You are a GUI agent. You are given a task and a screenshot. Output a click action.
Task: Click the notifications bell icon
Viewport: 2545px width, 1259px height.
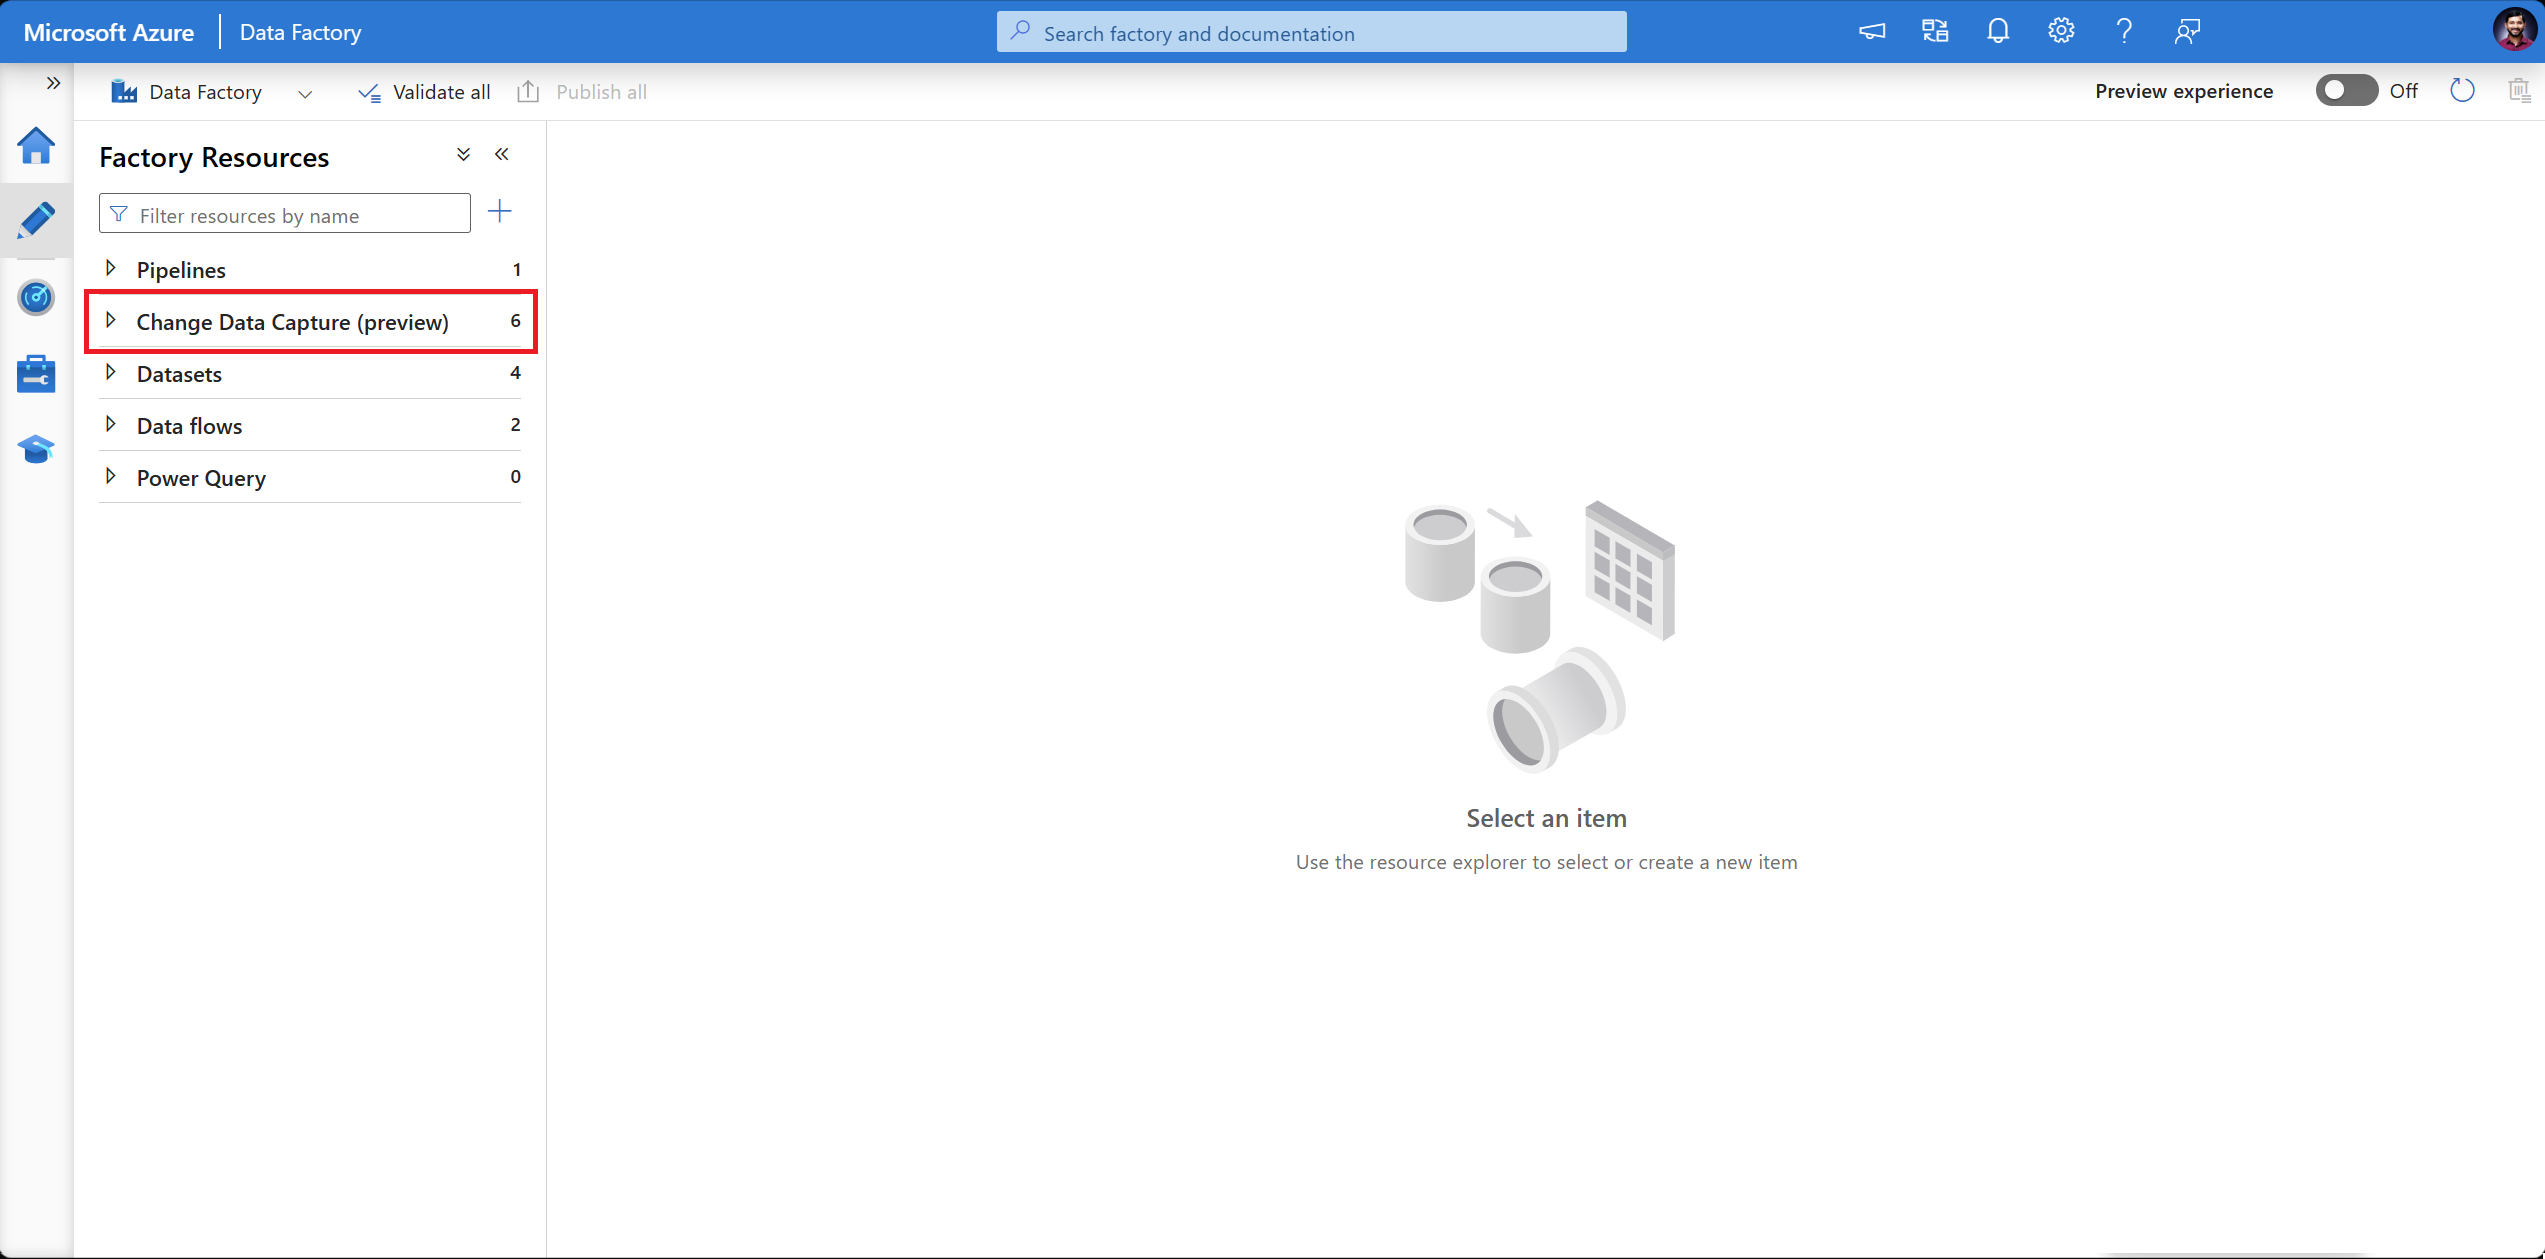coord(1997,32)
